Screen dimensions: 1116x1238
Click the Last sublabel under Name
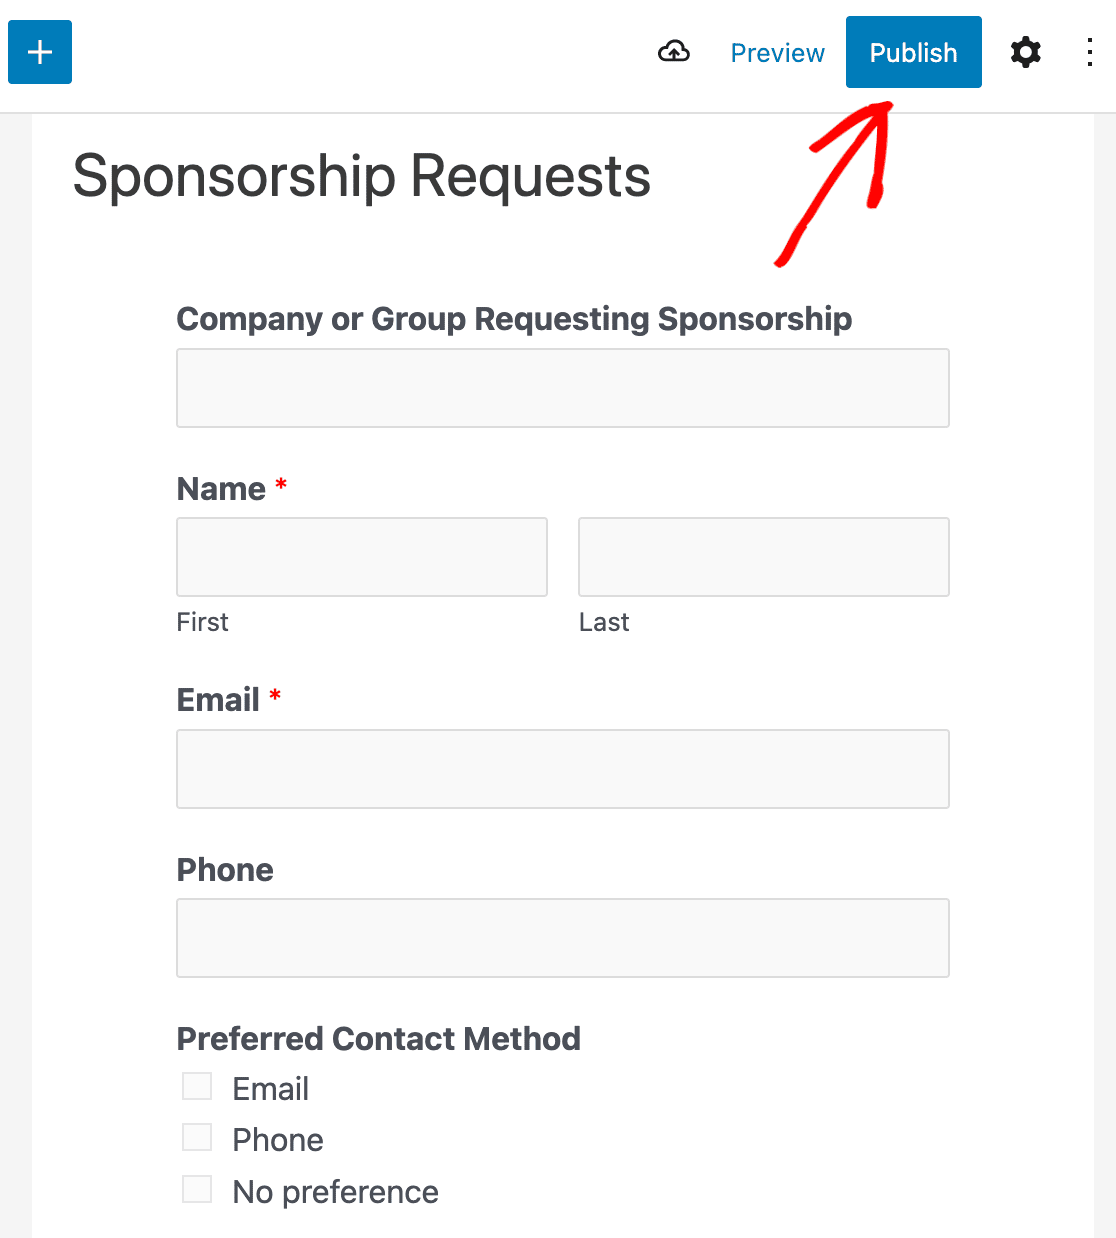(604, 622)
